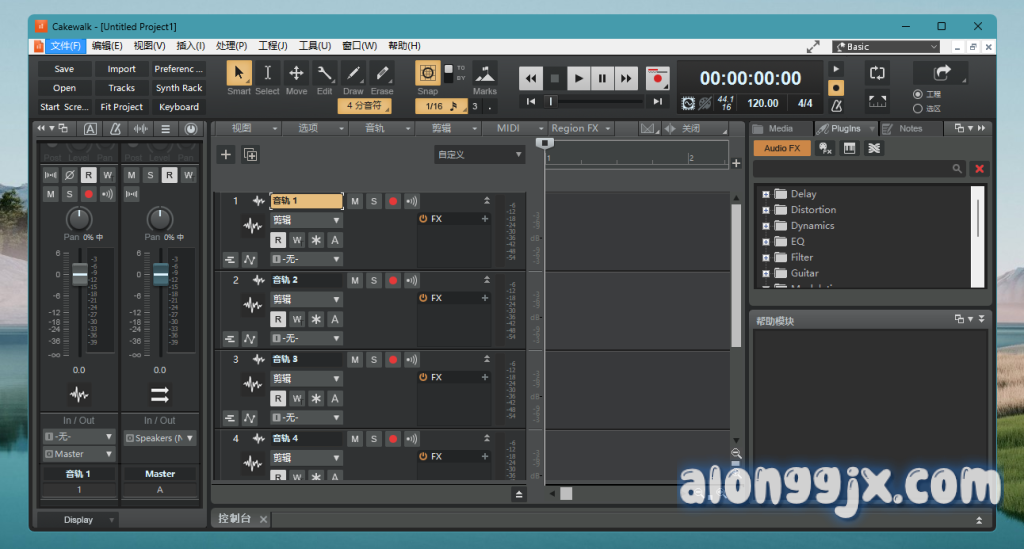Click the Import button
The height and width of the screenshot is (549, 1024).
(x=122, y=69)
